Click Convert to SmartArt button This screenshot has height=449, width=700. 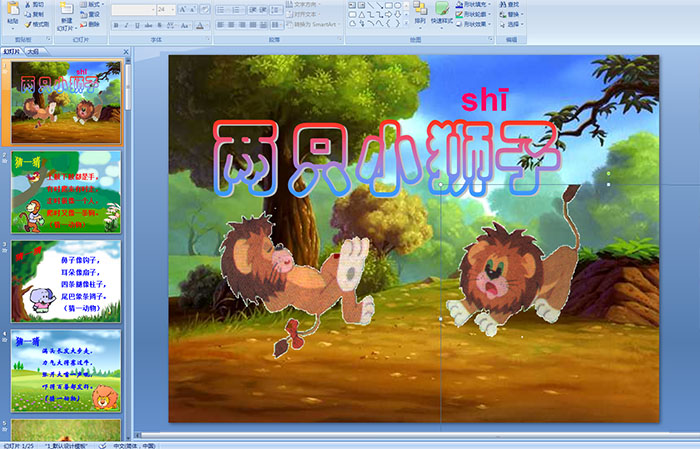pyautogui.click(x=314, y=24)
